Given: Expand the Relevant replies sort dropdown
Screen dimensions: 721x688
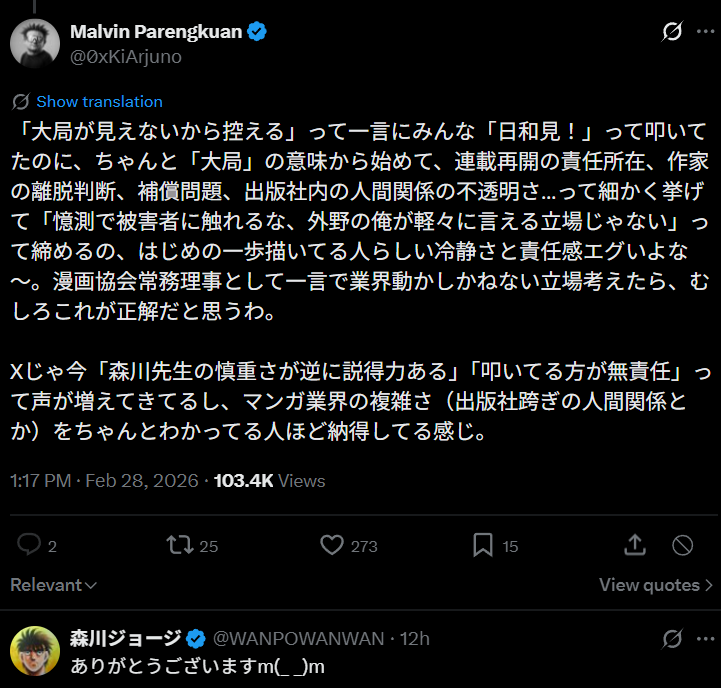Looking at the screenshot, I should pos(53,585).
